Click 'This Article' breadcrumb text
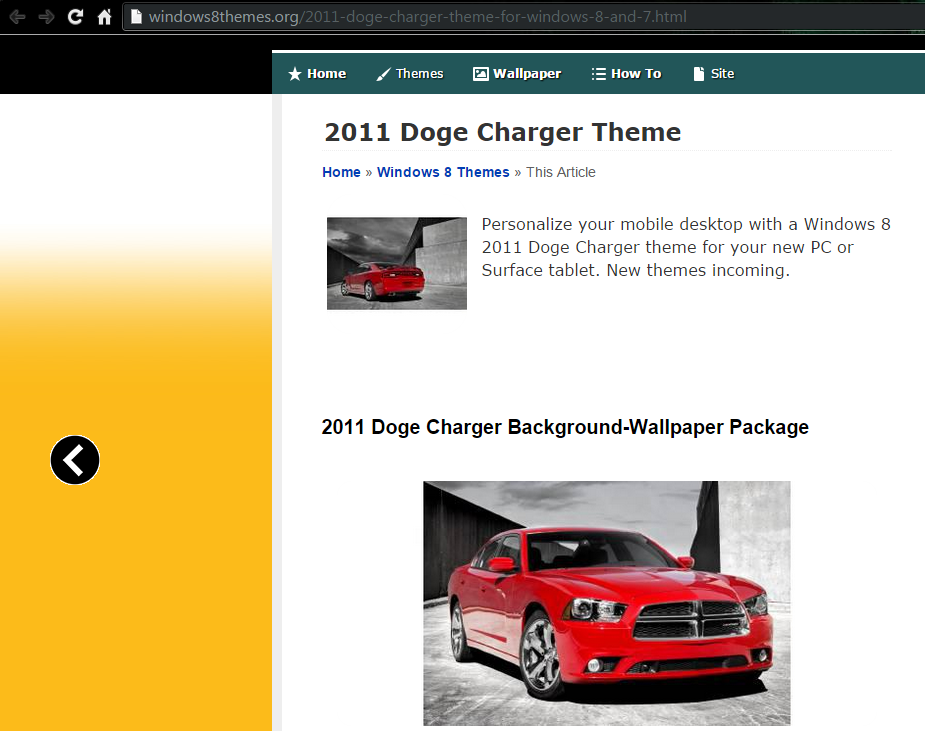This screenshot has width=925, height=731. click(561, 172)
